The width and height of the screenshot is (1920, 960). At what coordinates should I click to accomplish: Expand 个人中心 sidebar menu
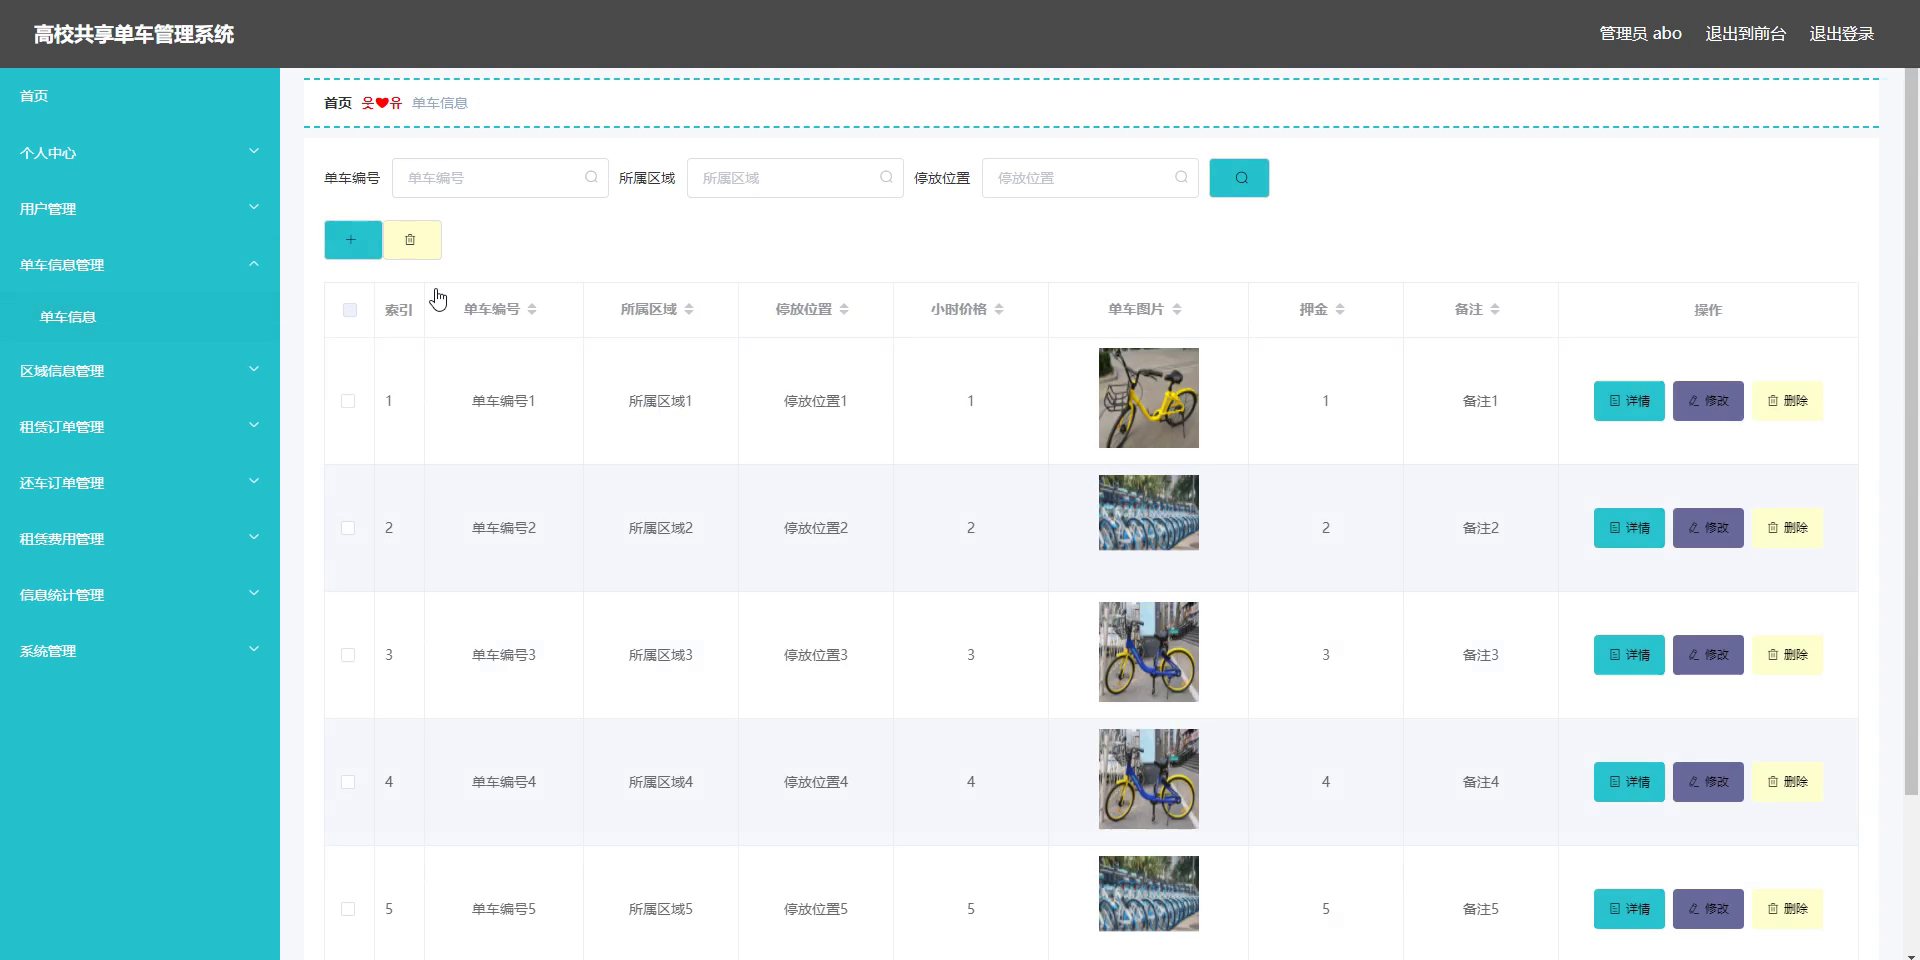pyautogui.click(x=140, y=153)
